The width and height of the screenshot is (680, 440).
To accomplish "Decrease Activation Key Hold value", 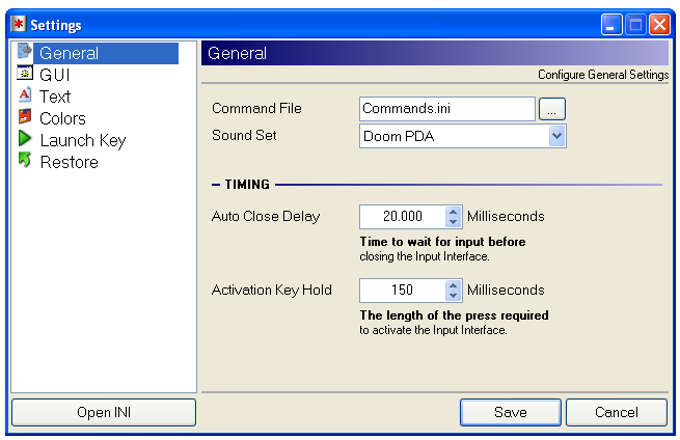I will coord(453,295).
